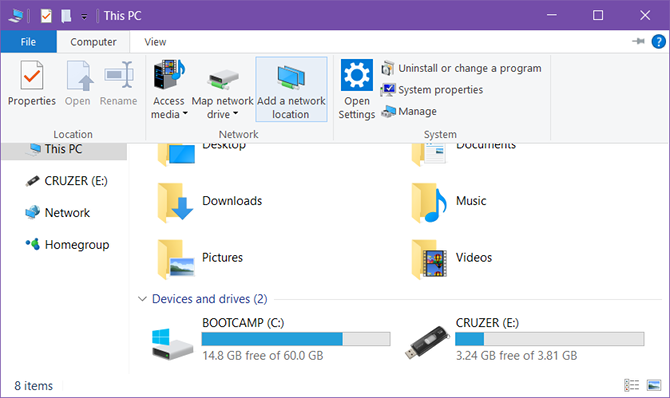Open System properties
Viewport: 670px width, 398px height.
click(432, 90)
